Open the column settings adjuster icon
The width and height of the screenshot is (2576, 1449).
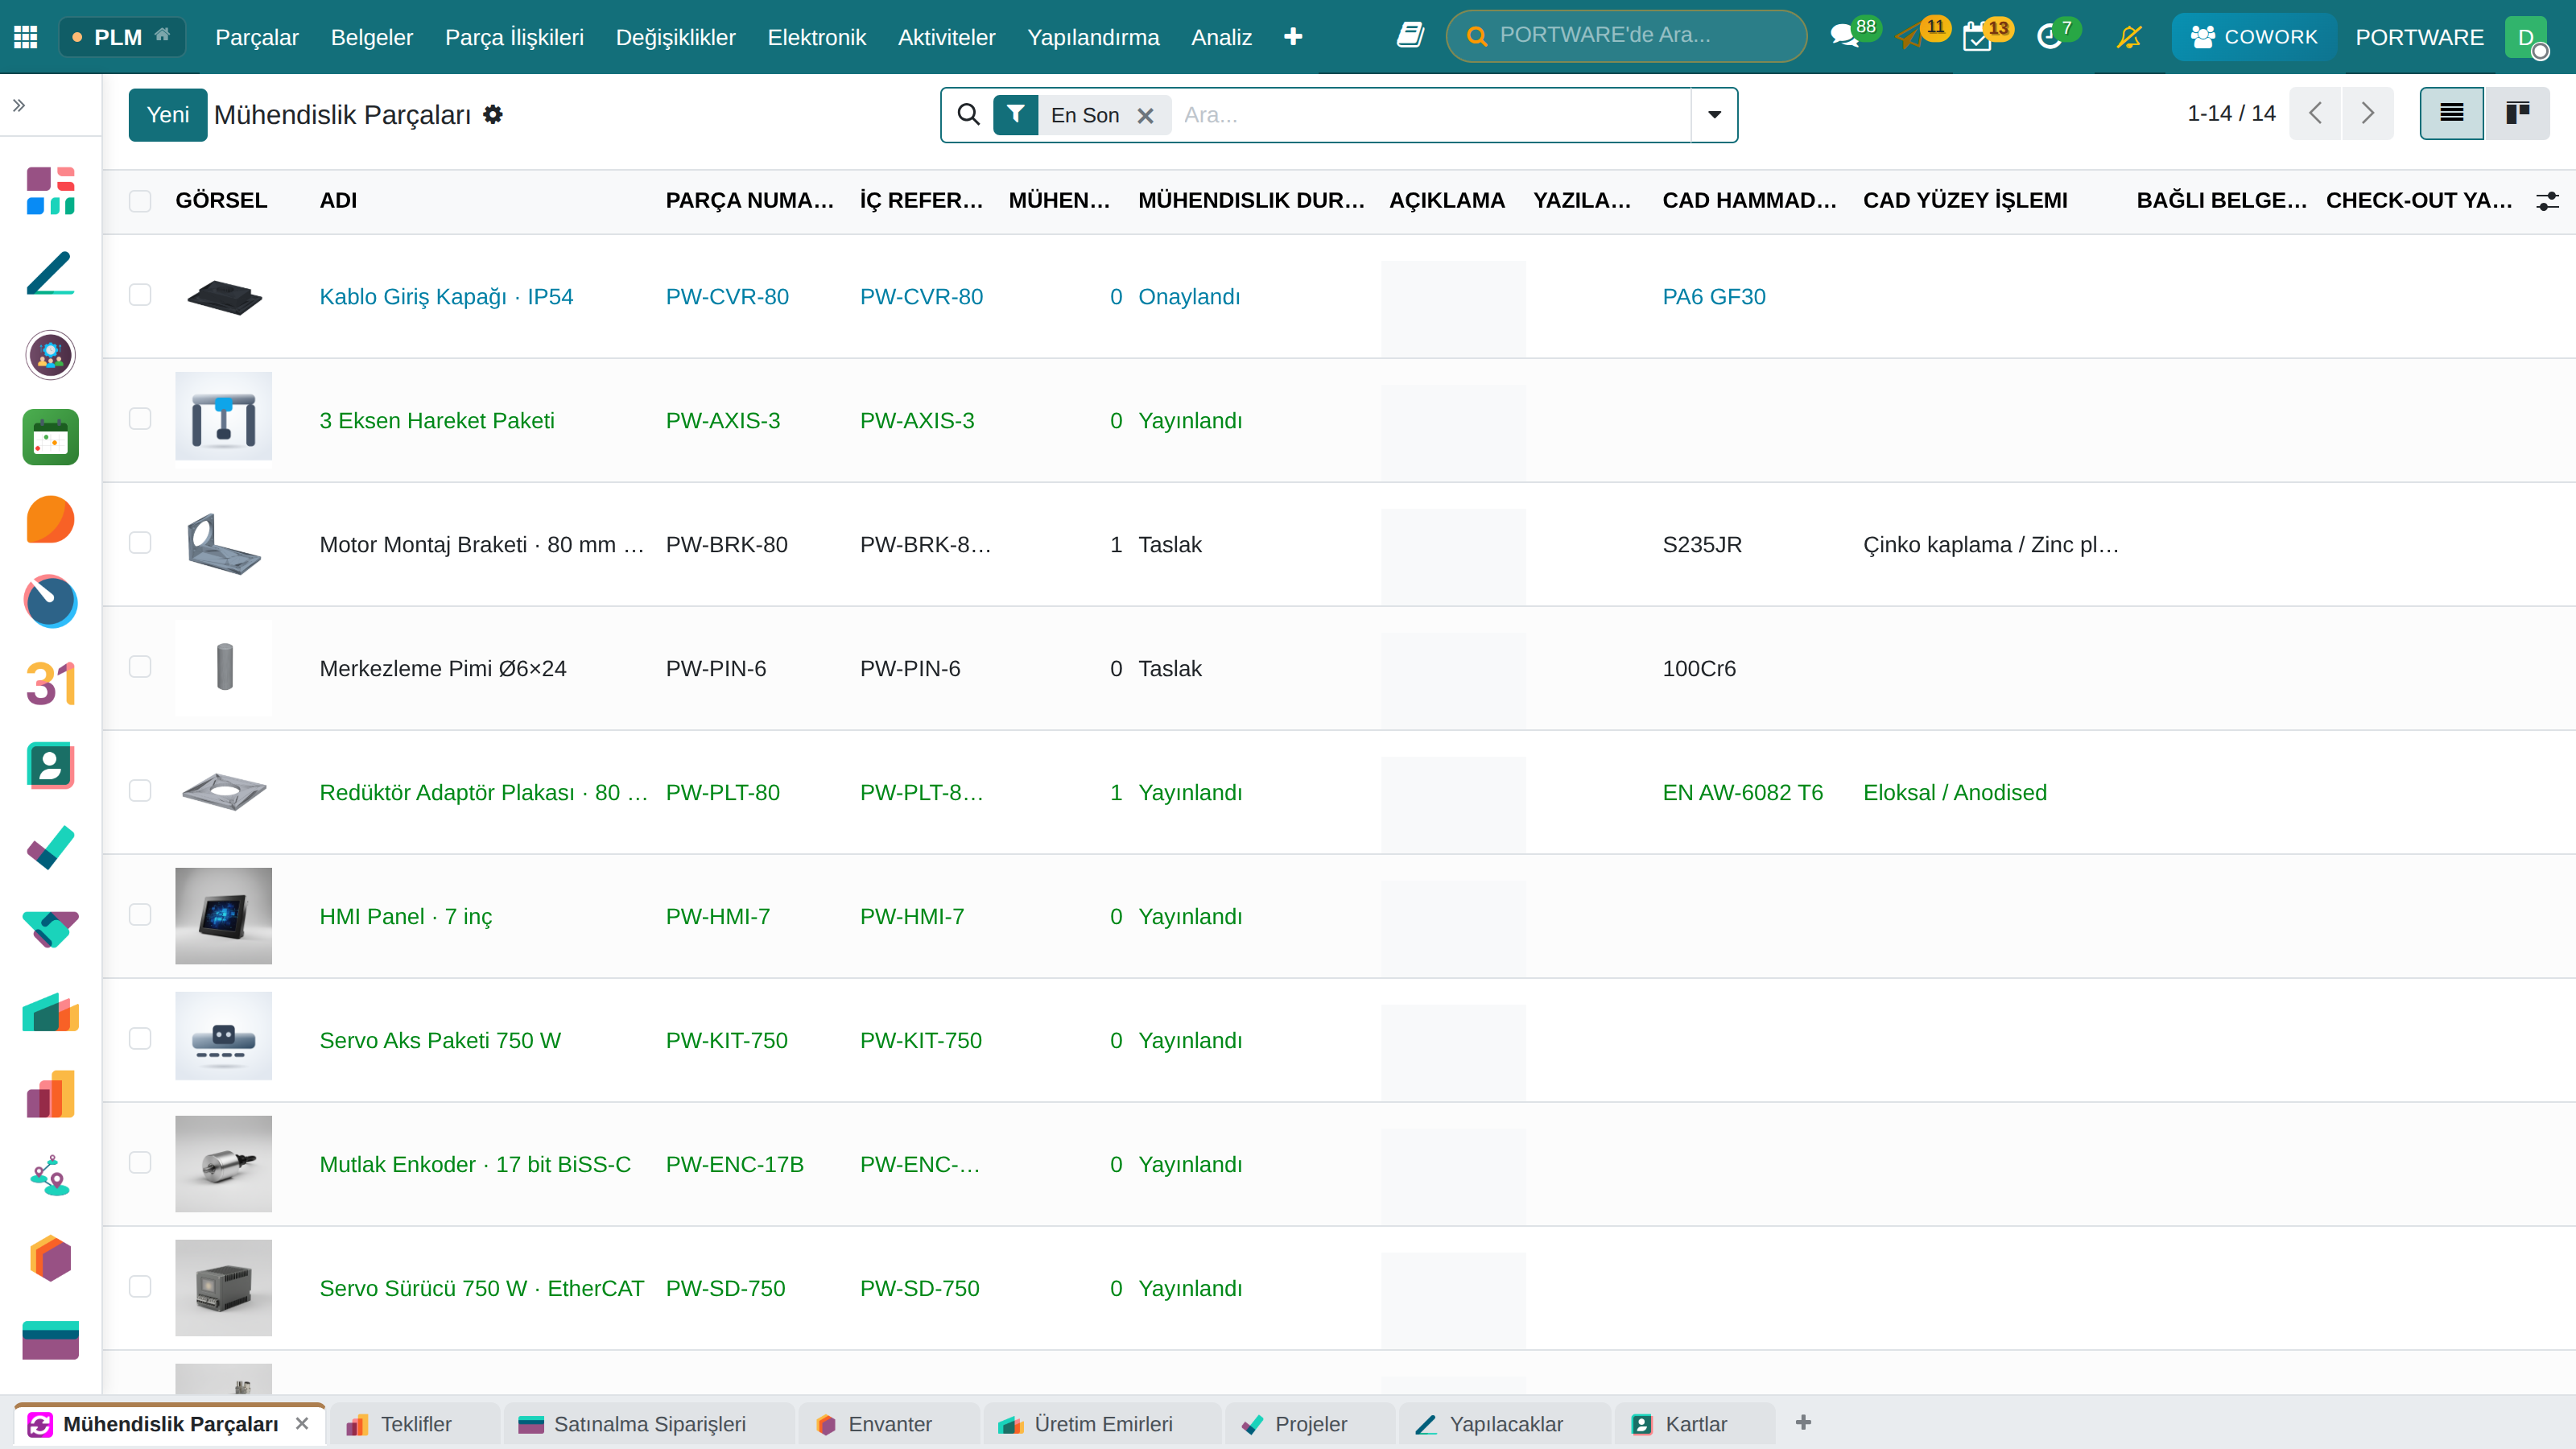(x=2547, y=201)
